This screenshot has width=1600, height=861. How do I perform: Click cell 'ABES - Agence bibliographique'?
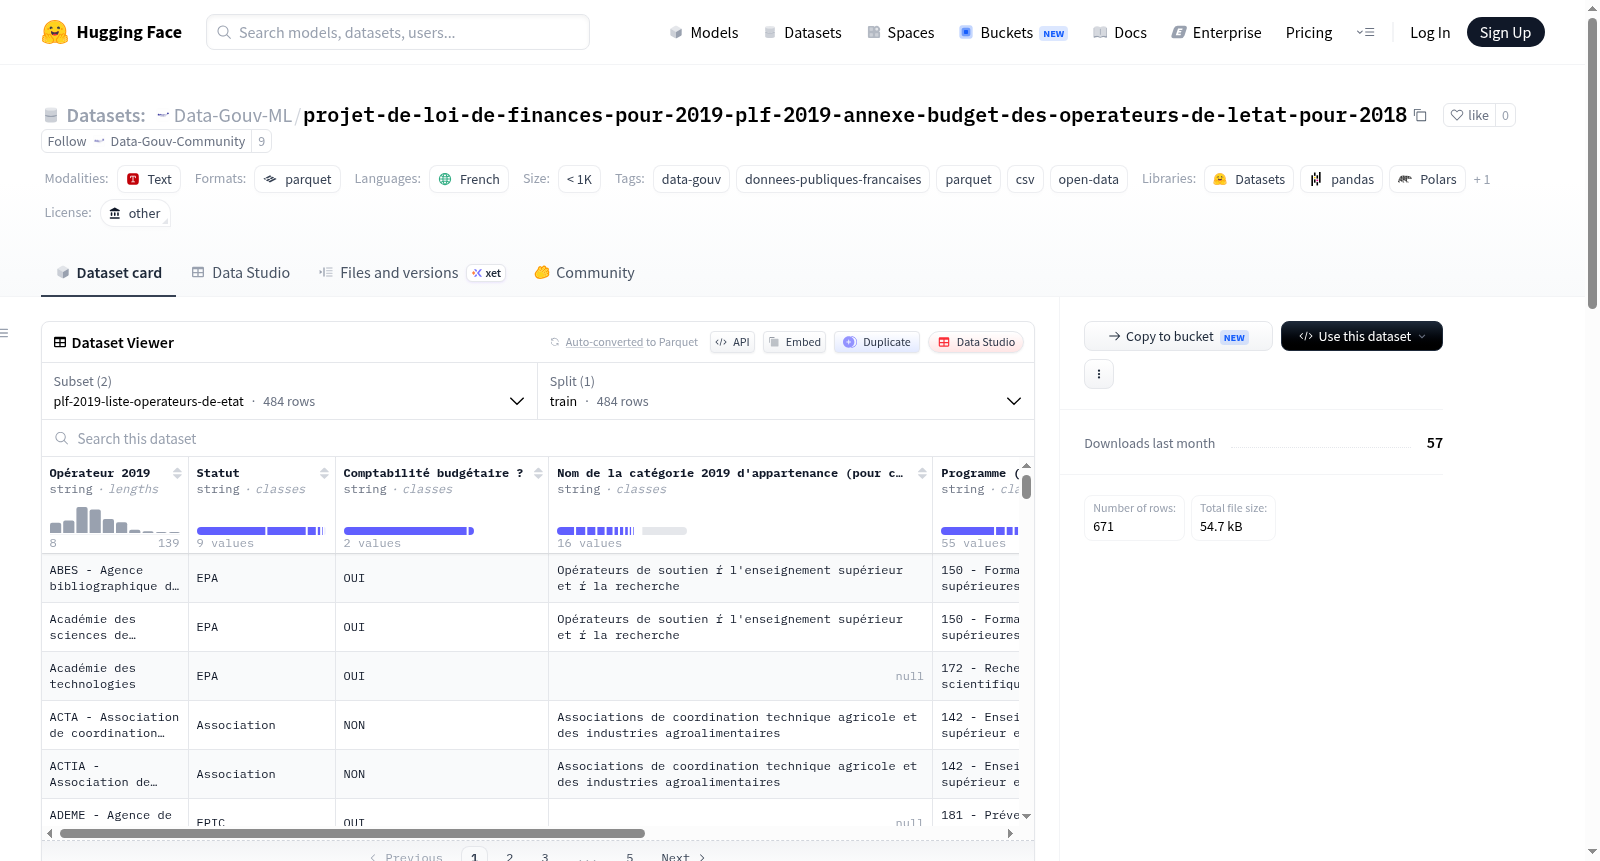click(115, 578)
